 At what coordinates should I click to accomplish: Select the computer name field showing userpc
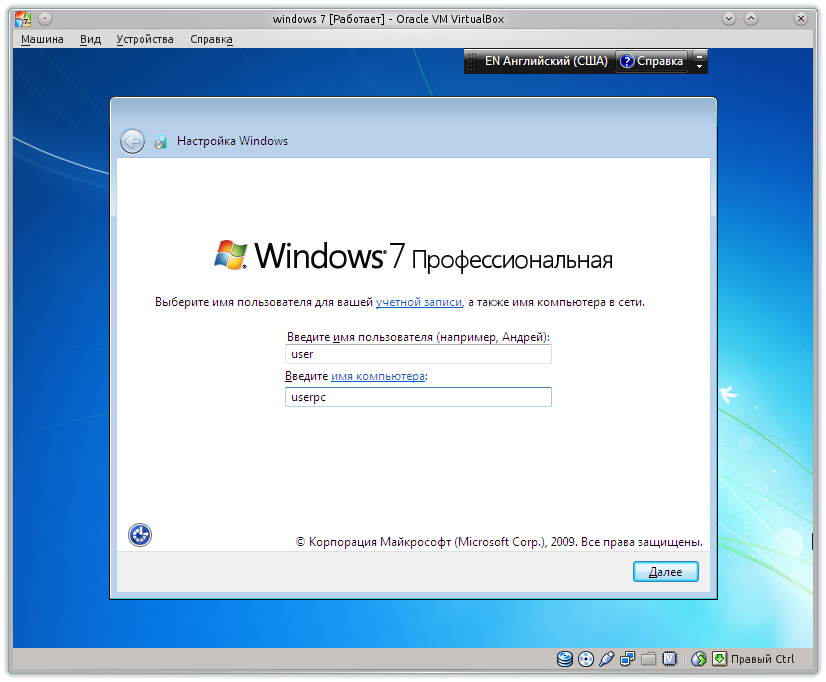[417, 397]
